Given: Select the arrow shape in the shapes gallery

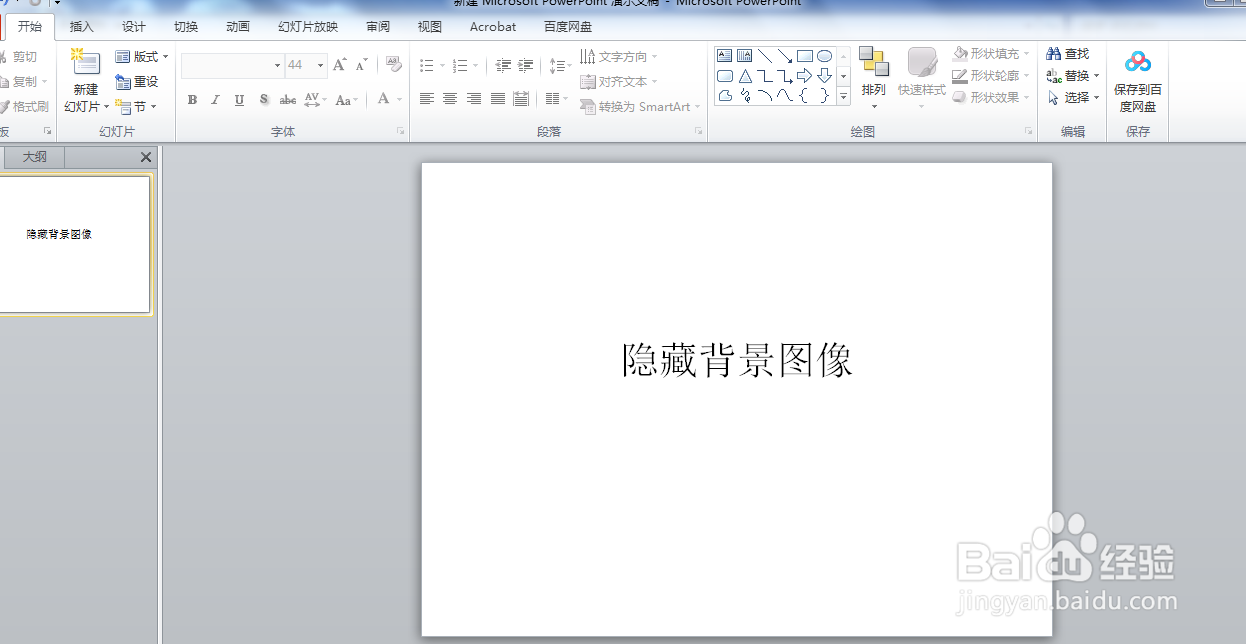Looking at the screenshot, I should [x=805, y=75].
